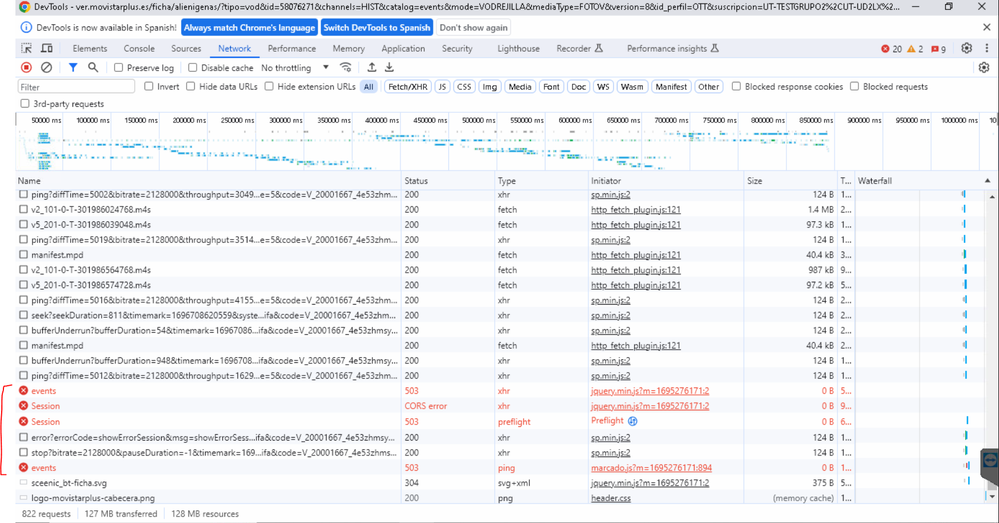
Task: Check the Disable cache option
Action: coord(194,68)
